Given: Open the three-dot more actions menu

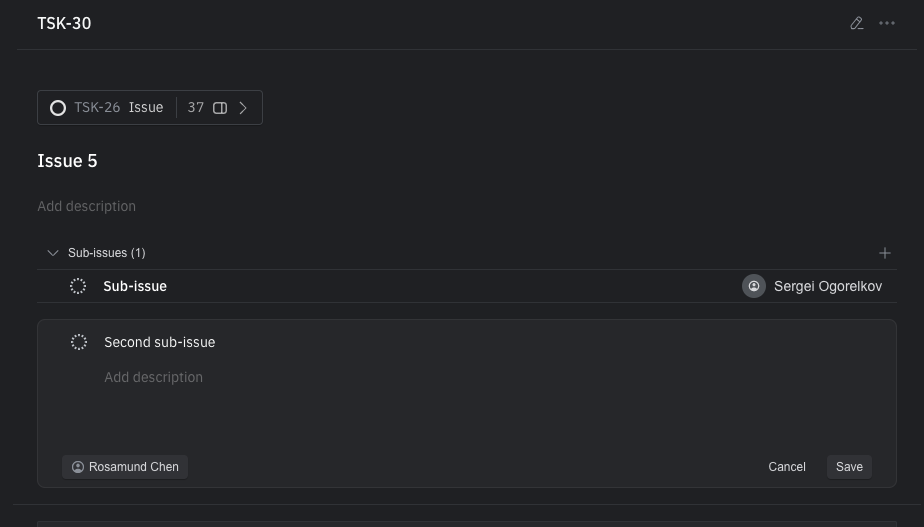Looking at the screenshot, I should (x=887, y=24).
